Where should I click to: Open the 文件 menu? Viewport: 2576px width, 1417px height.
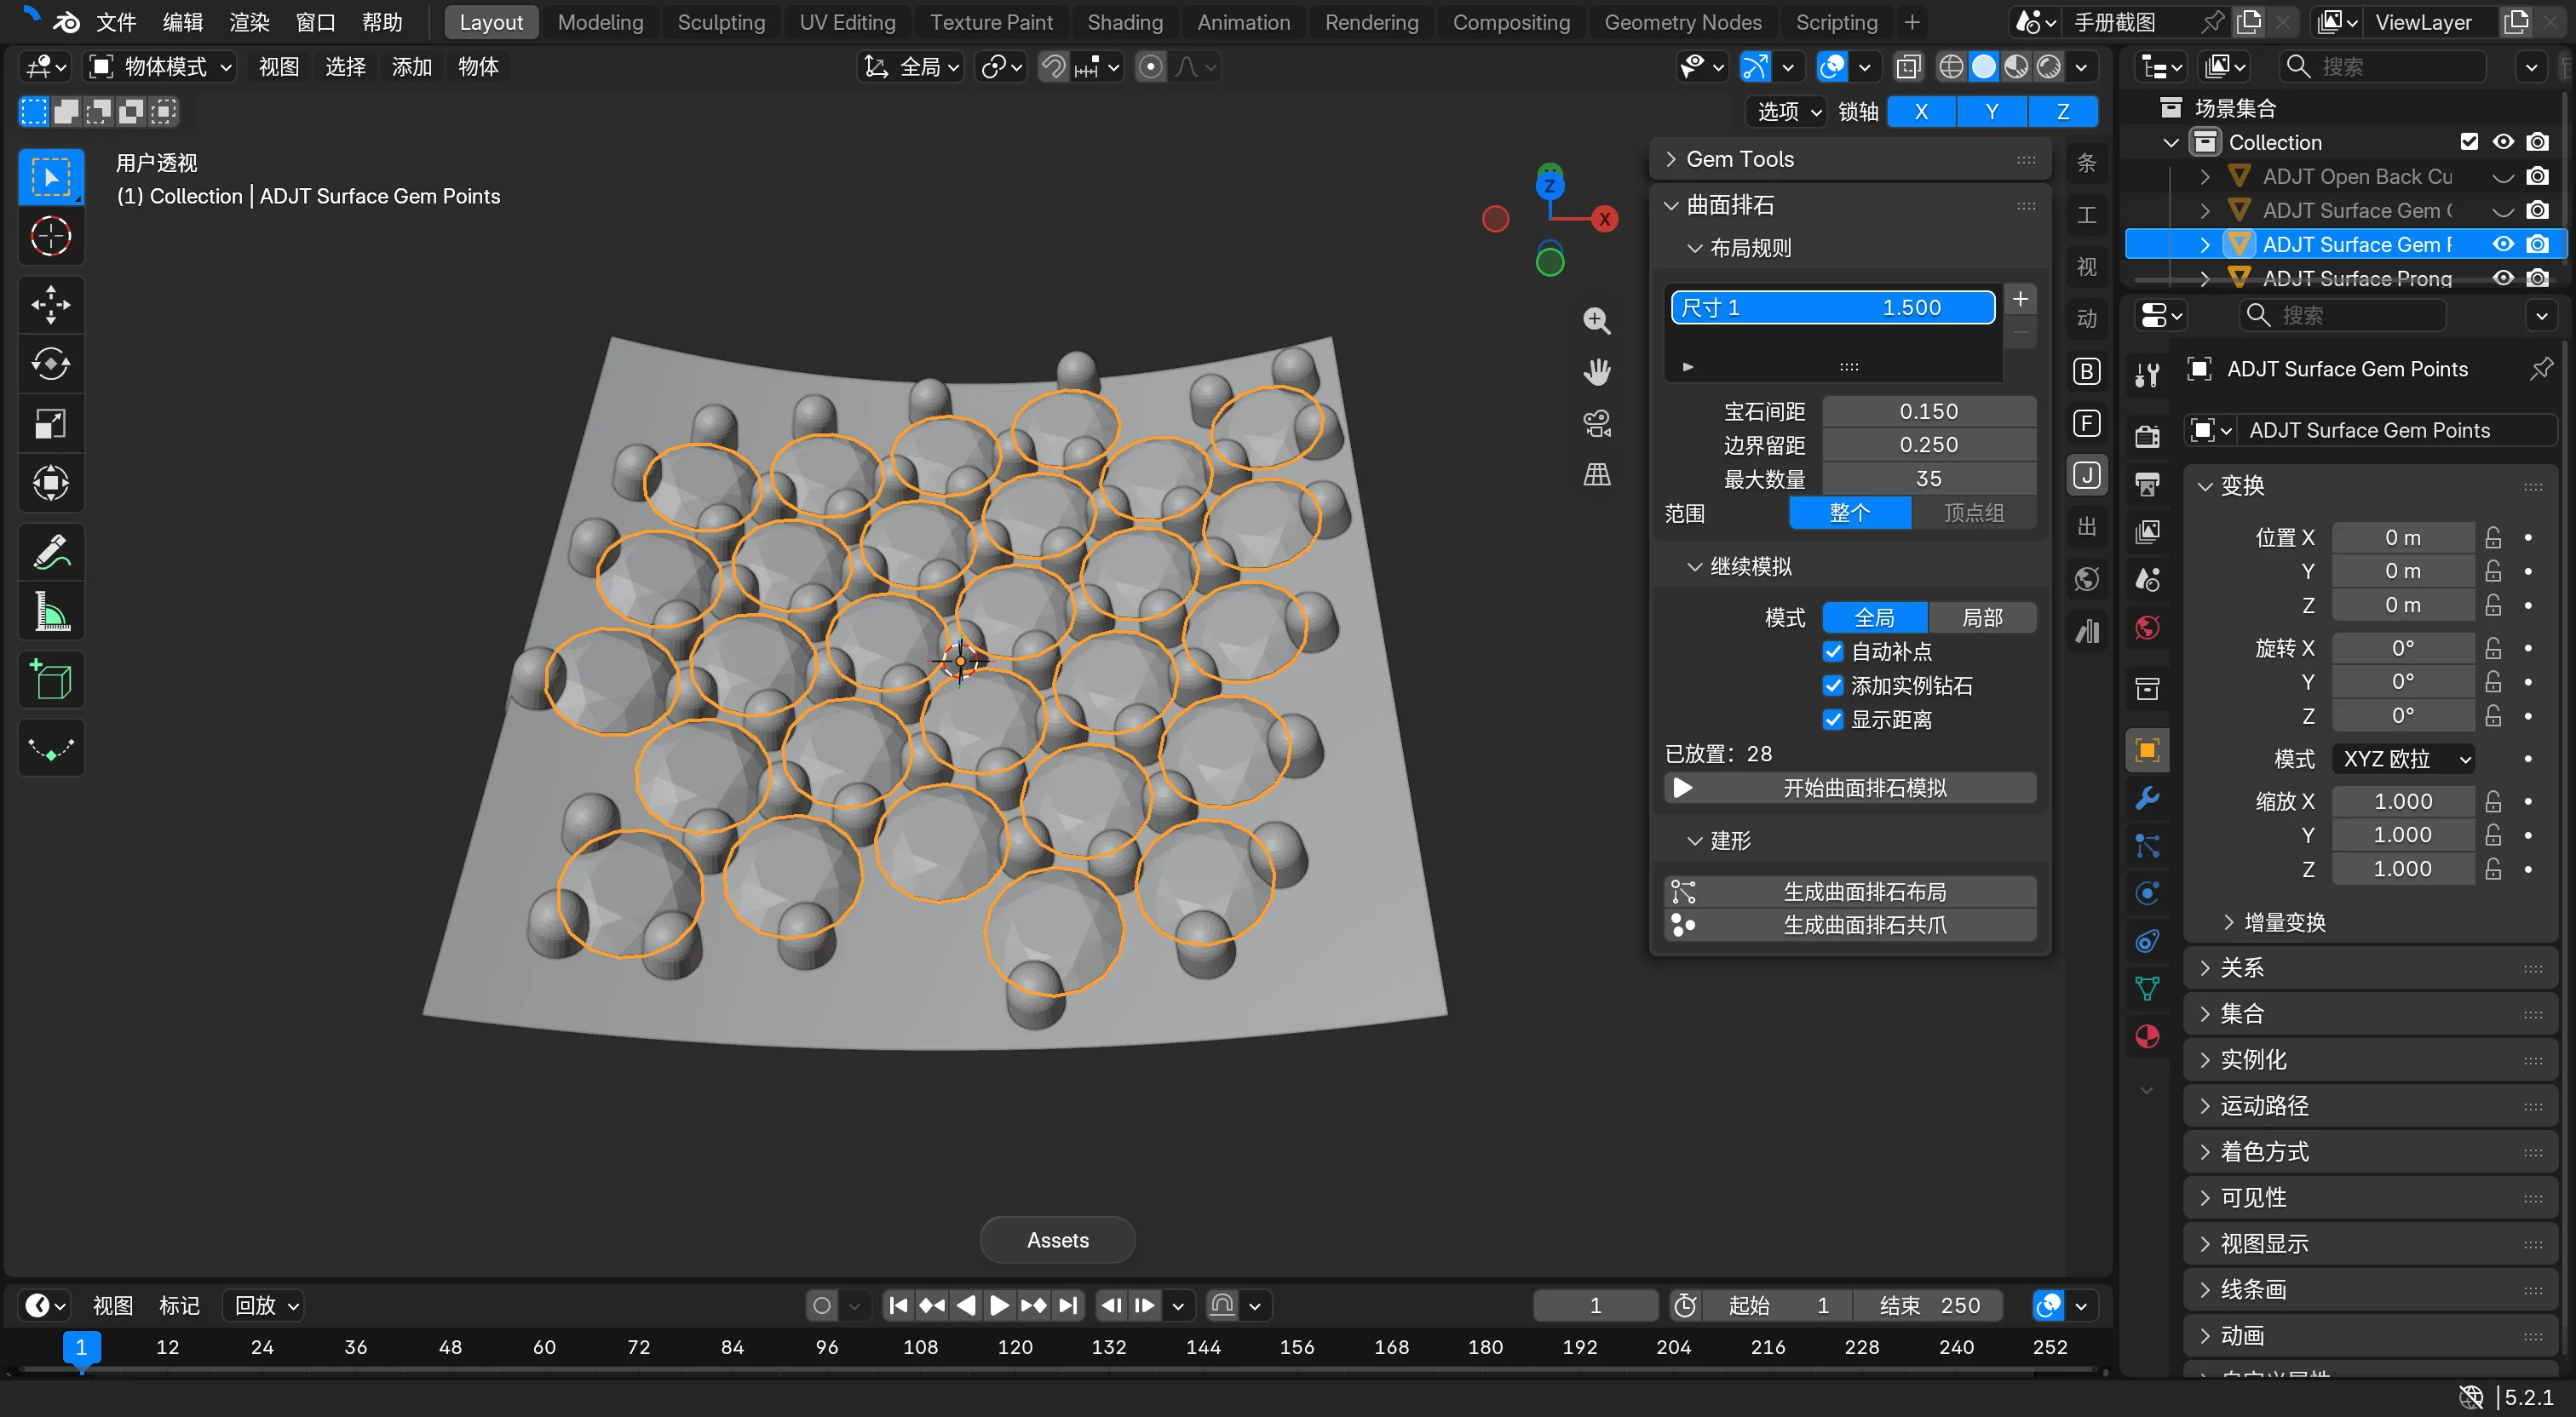[x=116, y=22]
